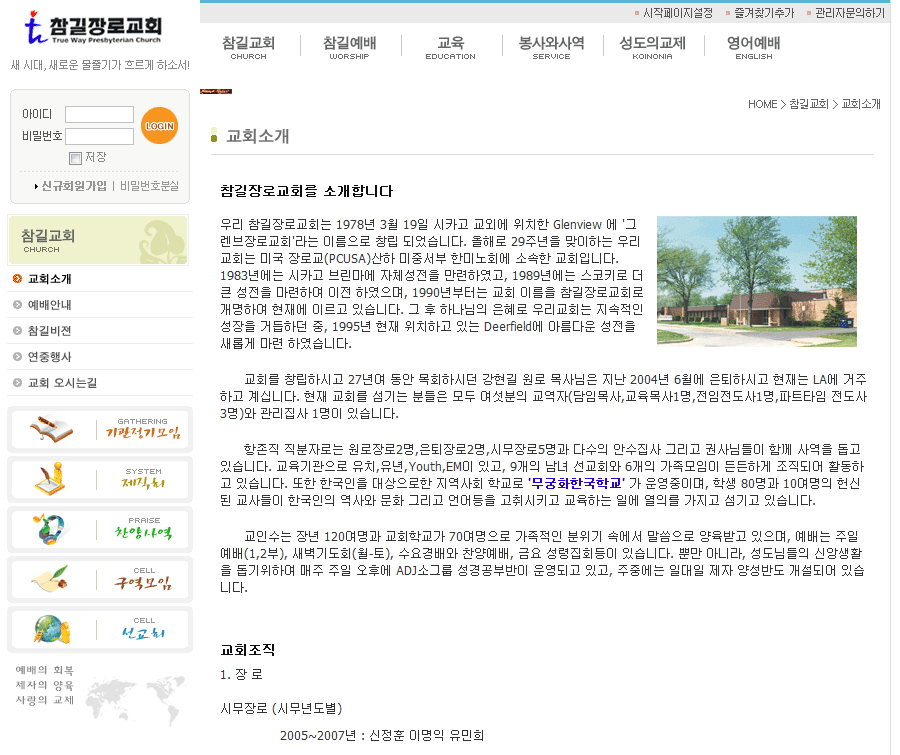Viewport: 900px width, 755px height.
Task: Open the 영어예배 ENGLISH top menu
Action: (753, 47)
